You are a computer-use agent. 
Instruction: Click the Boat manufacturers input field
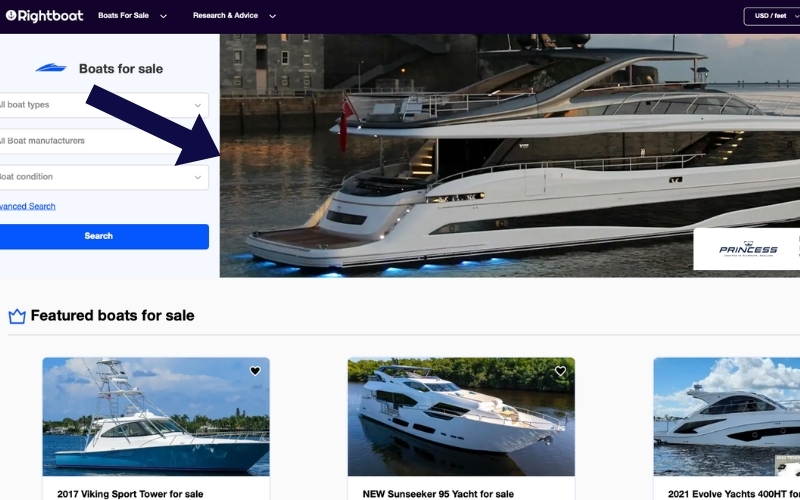pos(102,141)
